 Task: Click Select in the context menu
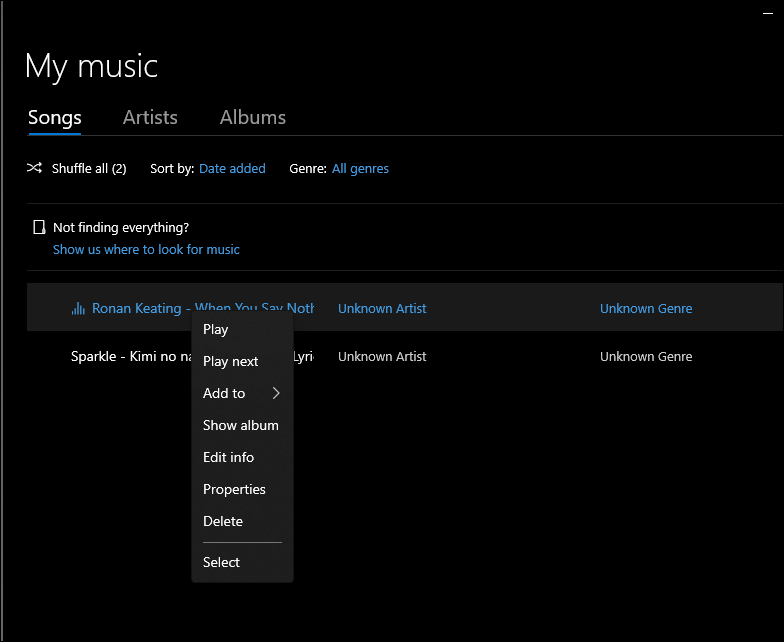(222, 562)
